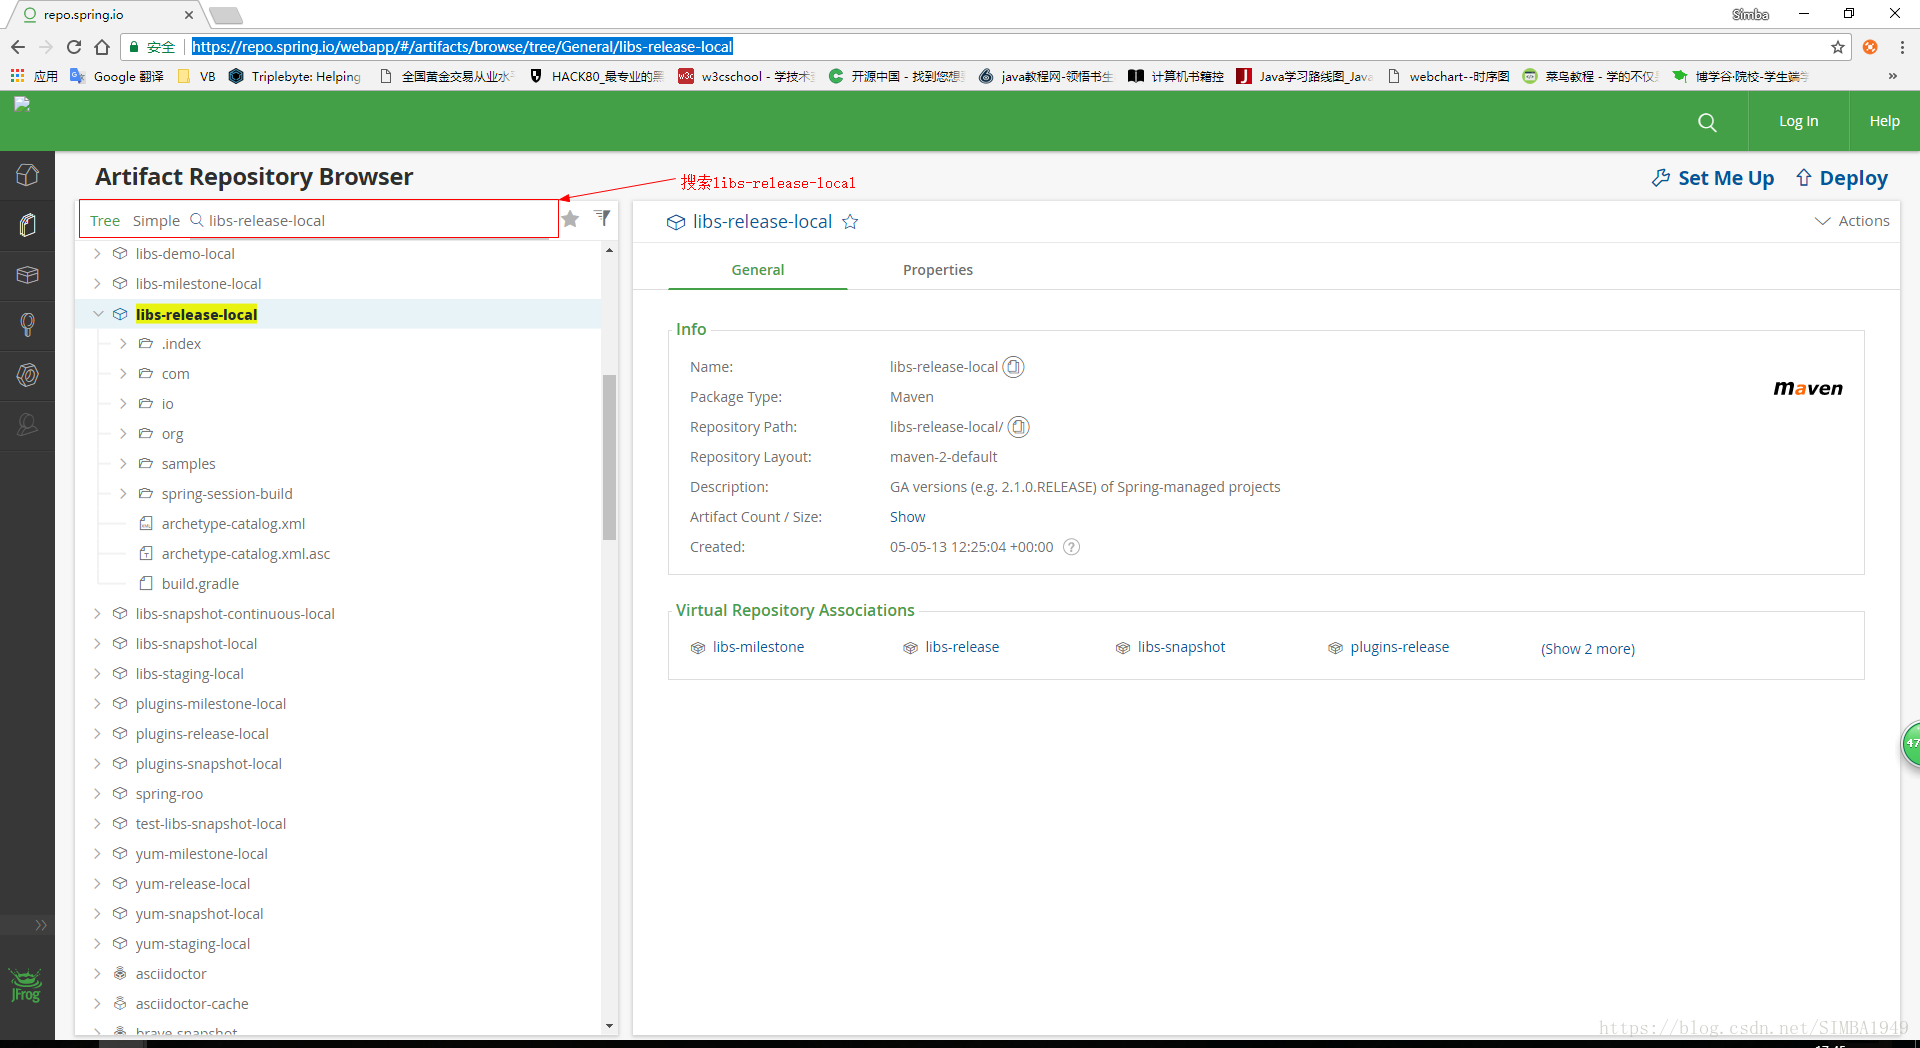Image resolution: width=1920 pixels, height=1048 pixels.
Task: Open the Builds icon in sidebar
Action: [x=27, y=325]
